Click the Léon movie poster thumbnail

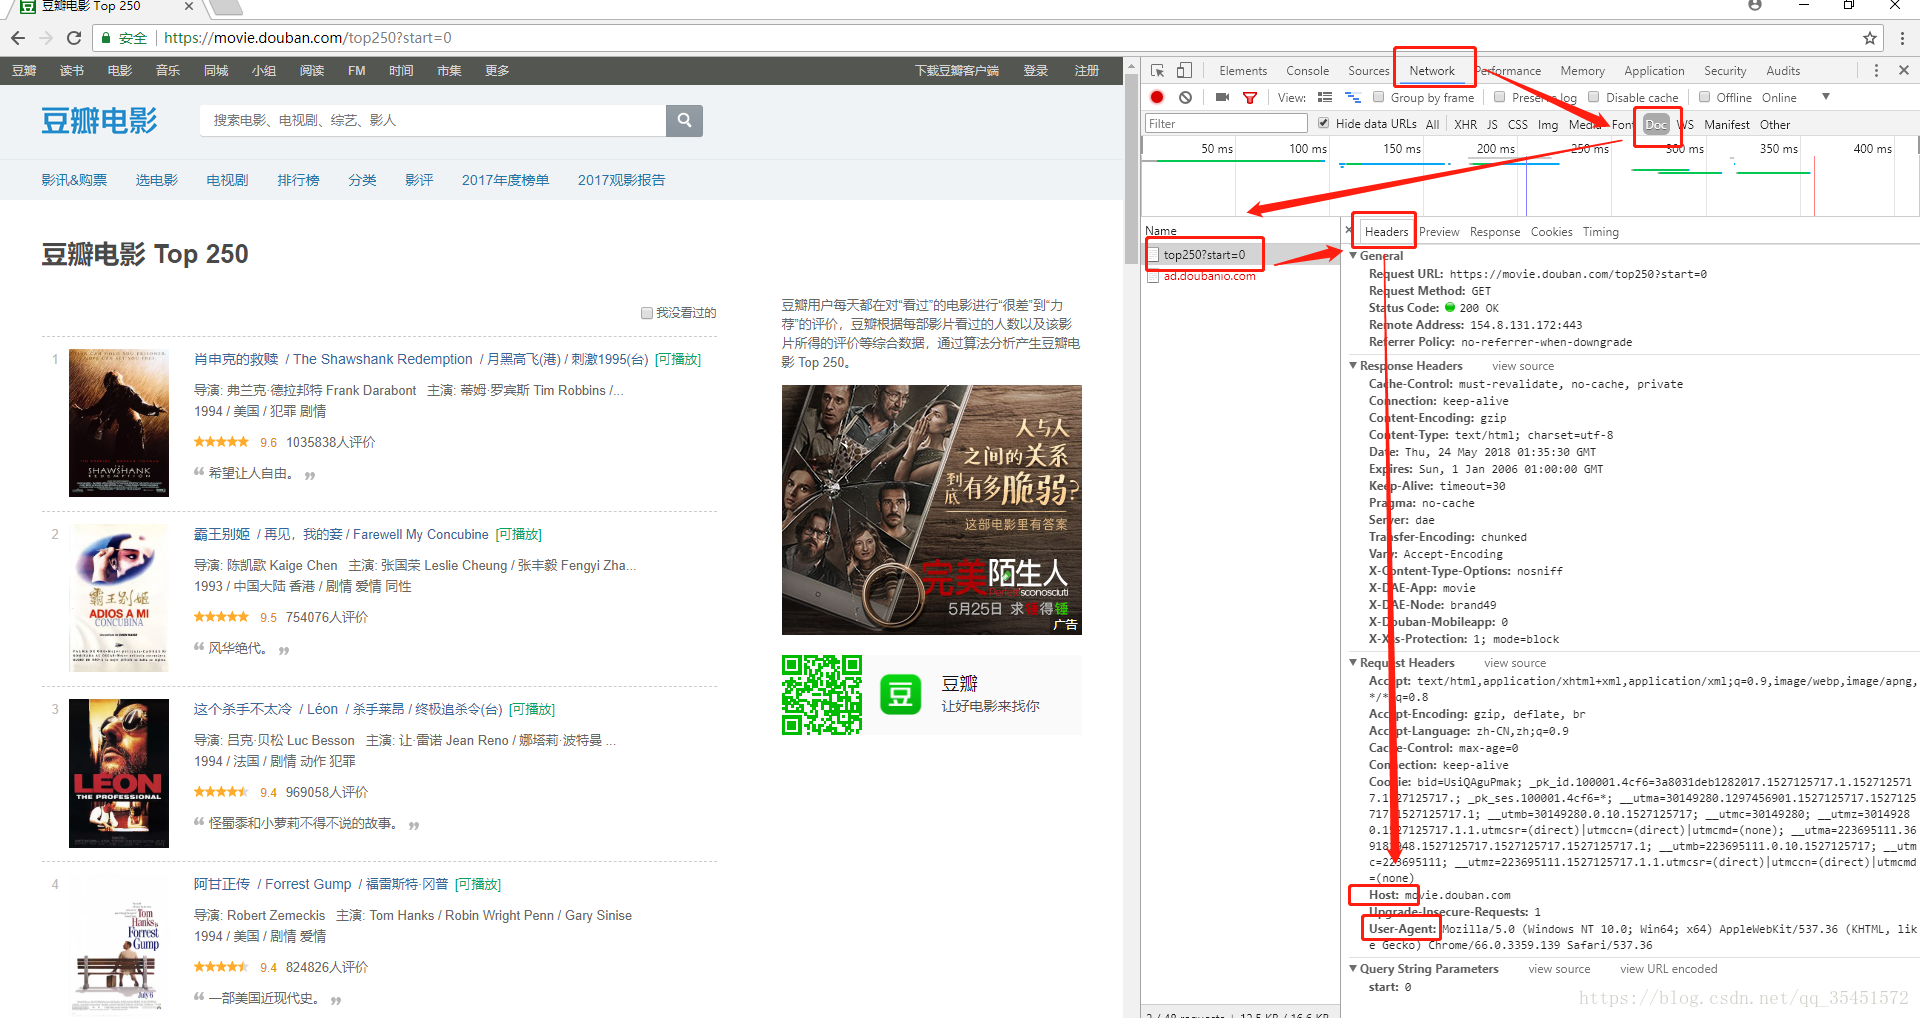pyautogui.click(x=119, y=773)
